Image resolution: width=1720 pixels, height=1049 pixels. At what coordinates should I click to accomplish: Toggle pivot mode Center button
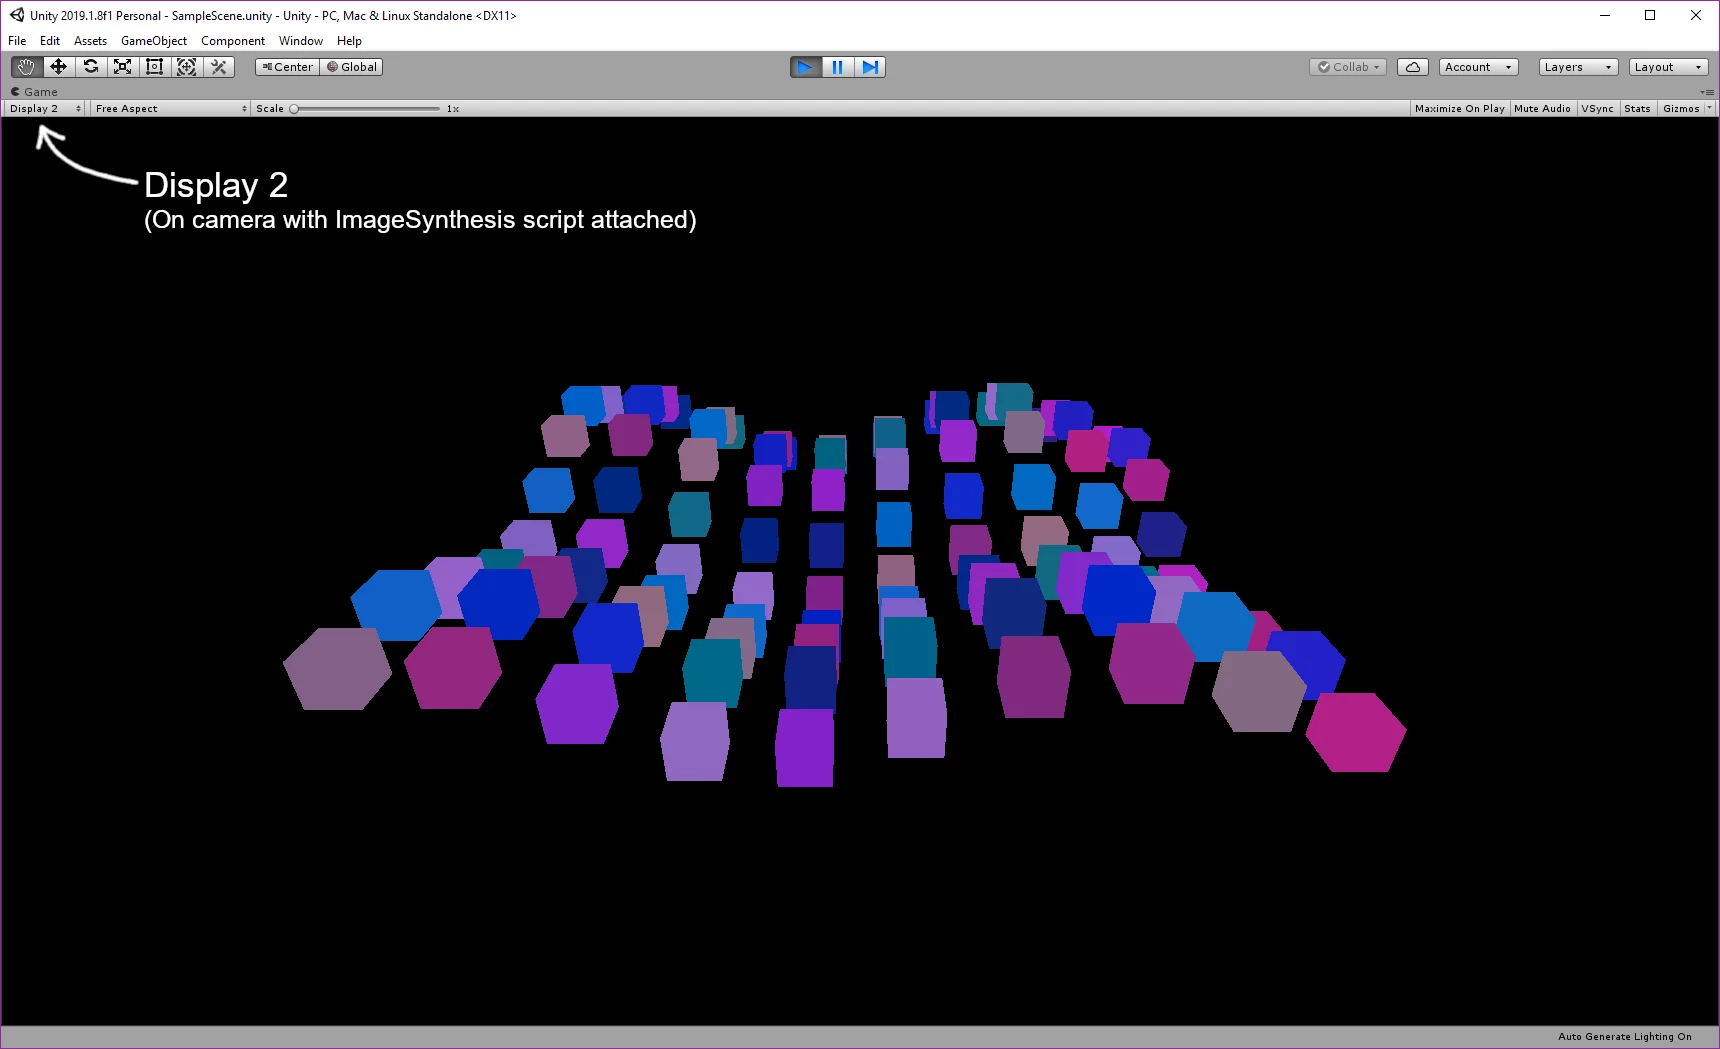point(287,67)
